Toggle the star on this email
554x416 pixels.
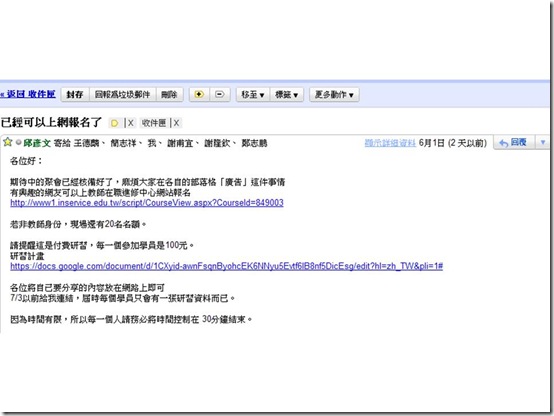[x=7, y=142]
